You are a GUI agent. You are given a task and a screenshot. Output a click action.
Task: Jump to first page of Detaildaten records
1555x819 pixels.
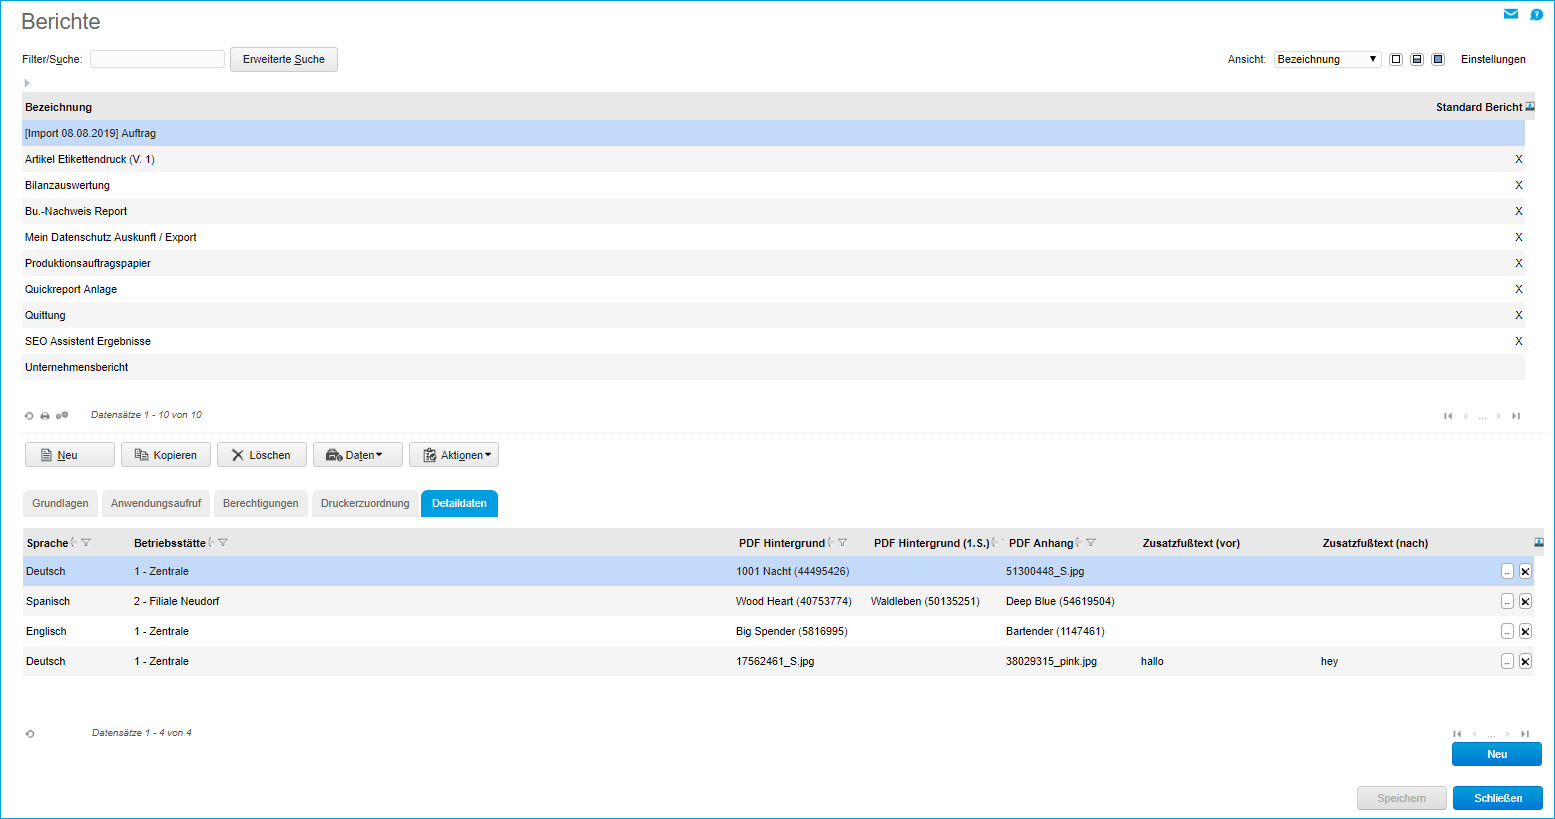click(1457, 734)
